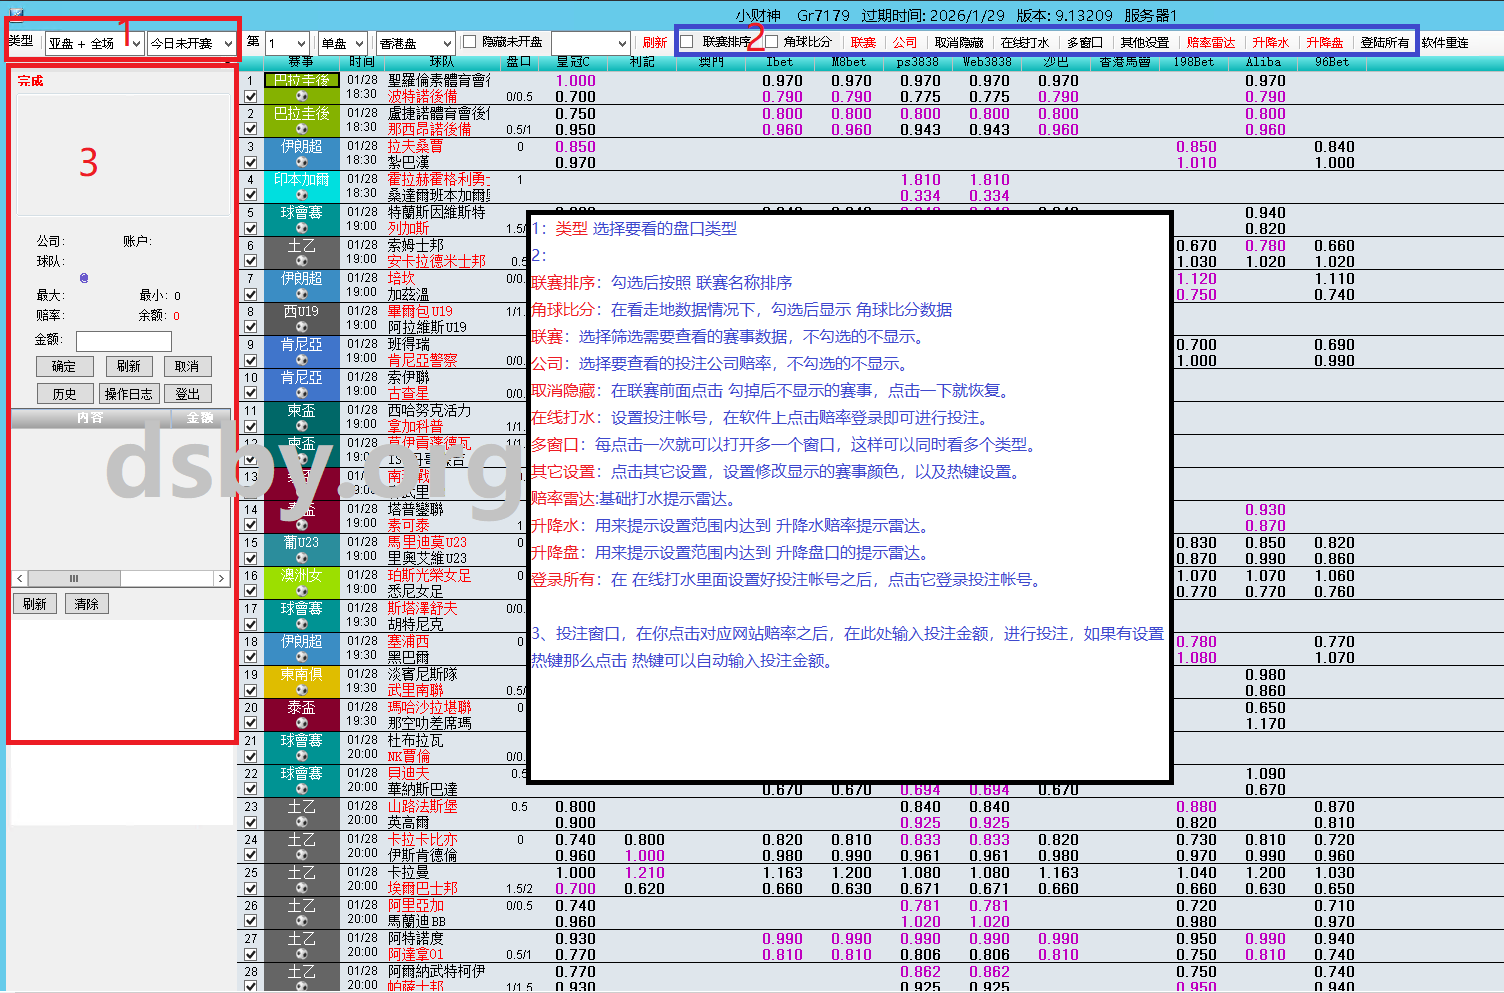Screen dimensions: 1504x993
Task: Click the soccer ball under 土乙 in row 24
Action: point(302,855)
